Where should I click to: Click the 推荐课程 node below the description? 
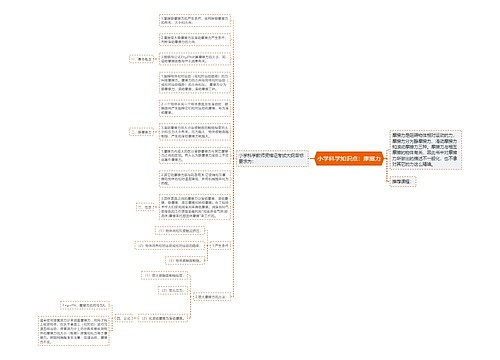coord(403,182)
